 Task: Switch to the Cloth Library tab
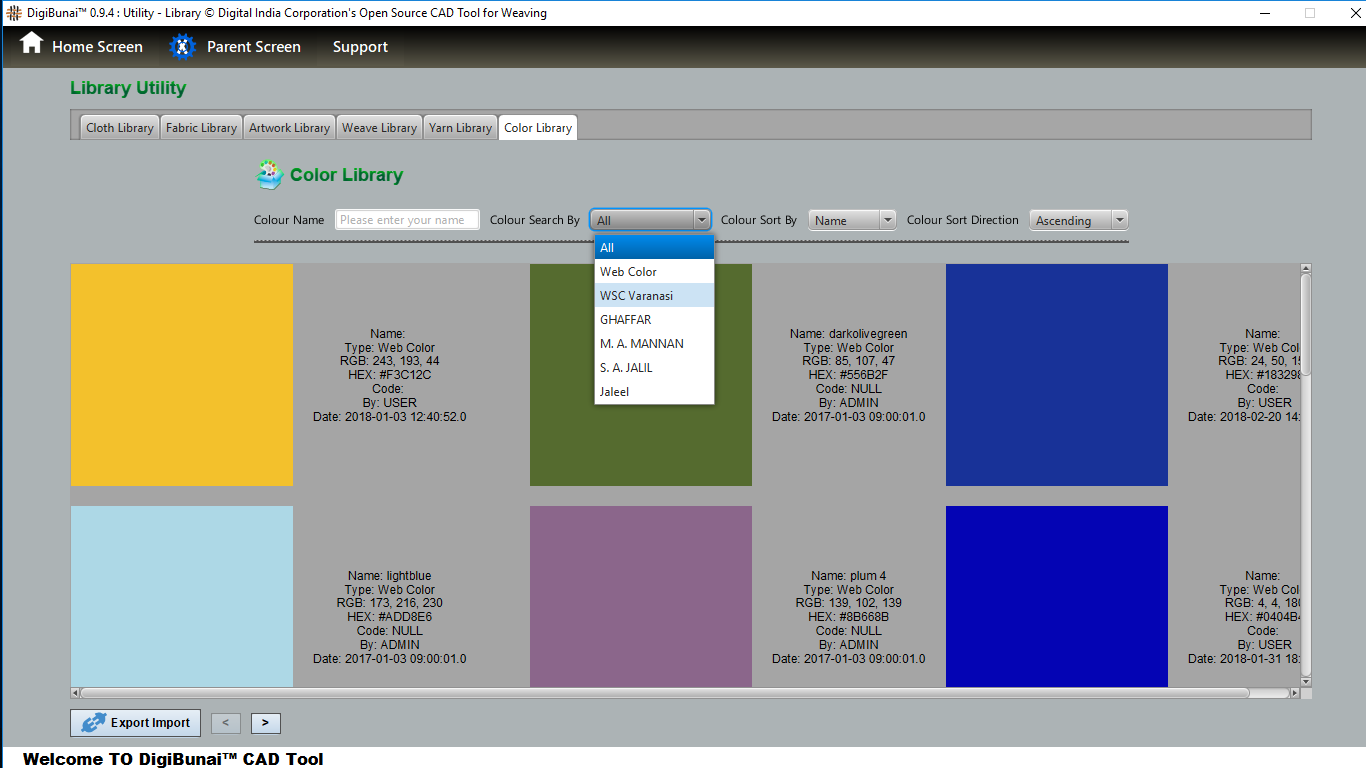click(119, 128)
